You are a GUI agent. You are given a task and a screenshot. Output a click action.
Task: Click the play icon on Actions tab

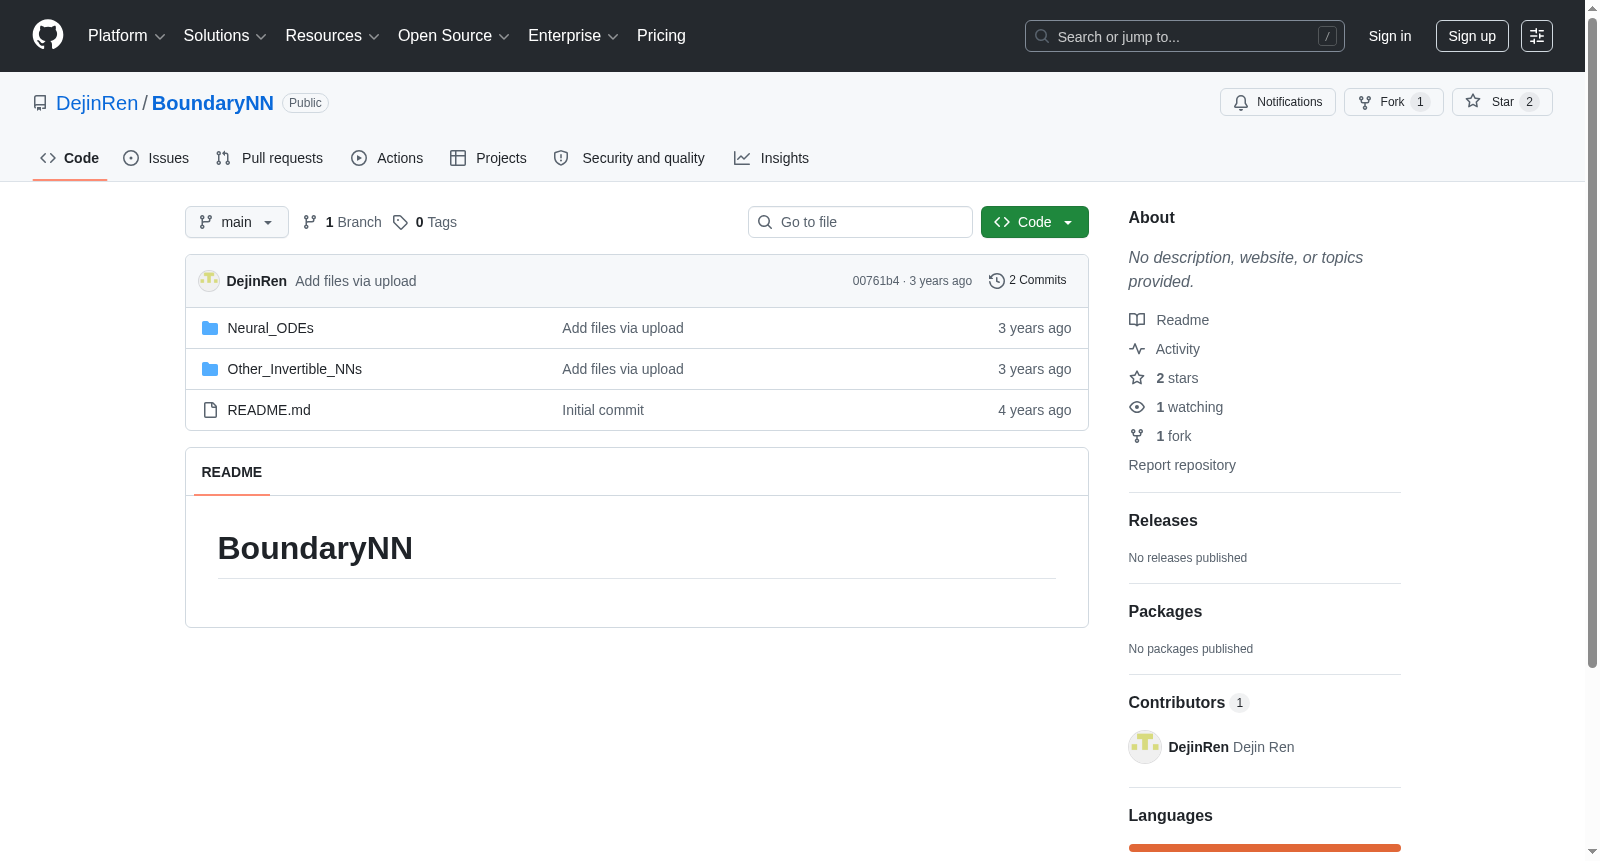tap(359, 158)
